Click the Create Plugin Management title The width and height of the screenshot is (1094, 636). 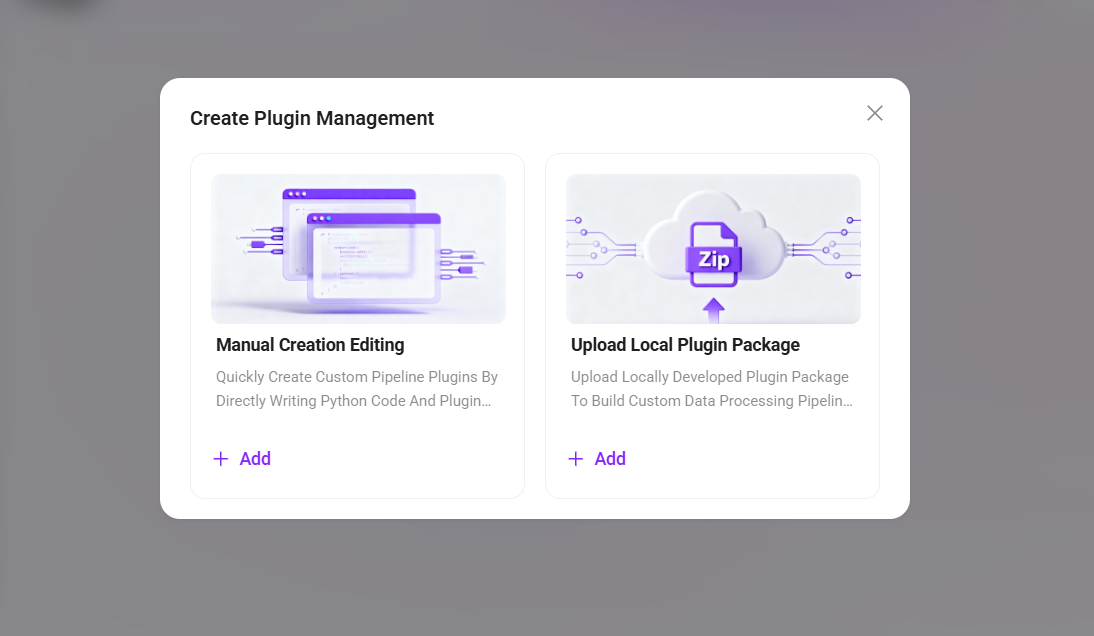[x=312, y=119]
